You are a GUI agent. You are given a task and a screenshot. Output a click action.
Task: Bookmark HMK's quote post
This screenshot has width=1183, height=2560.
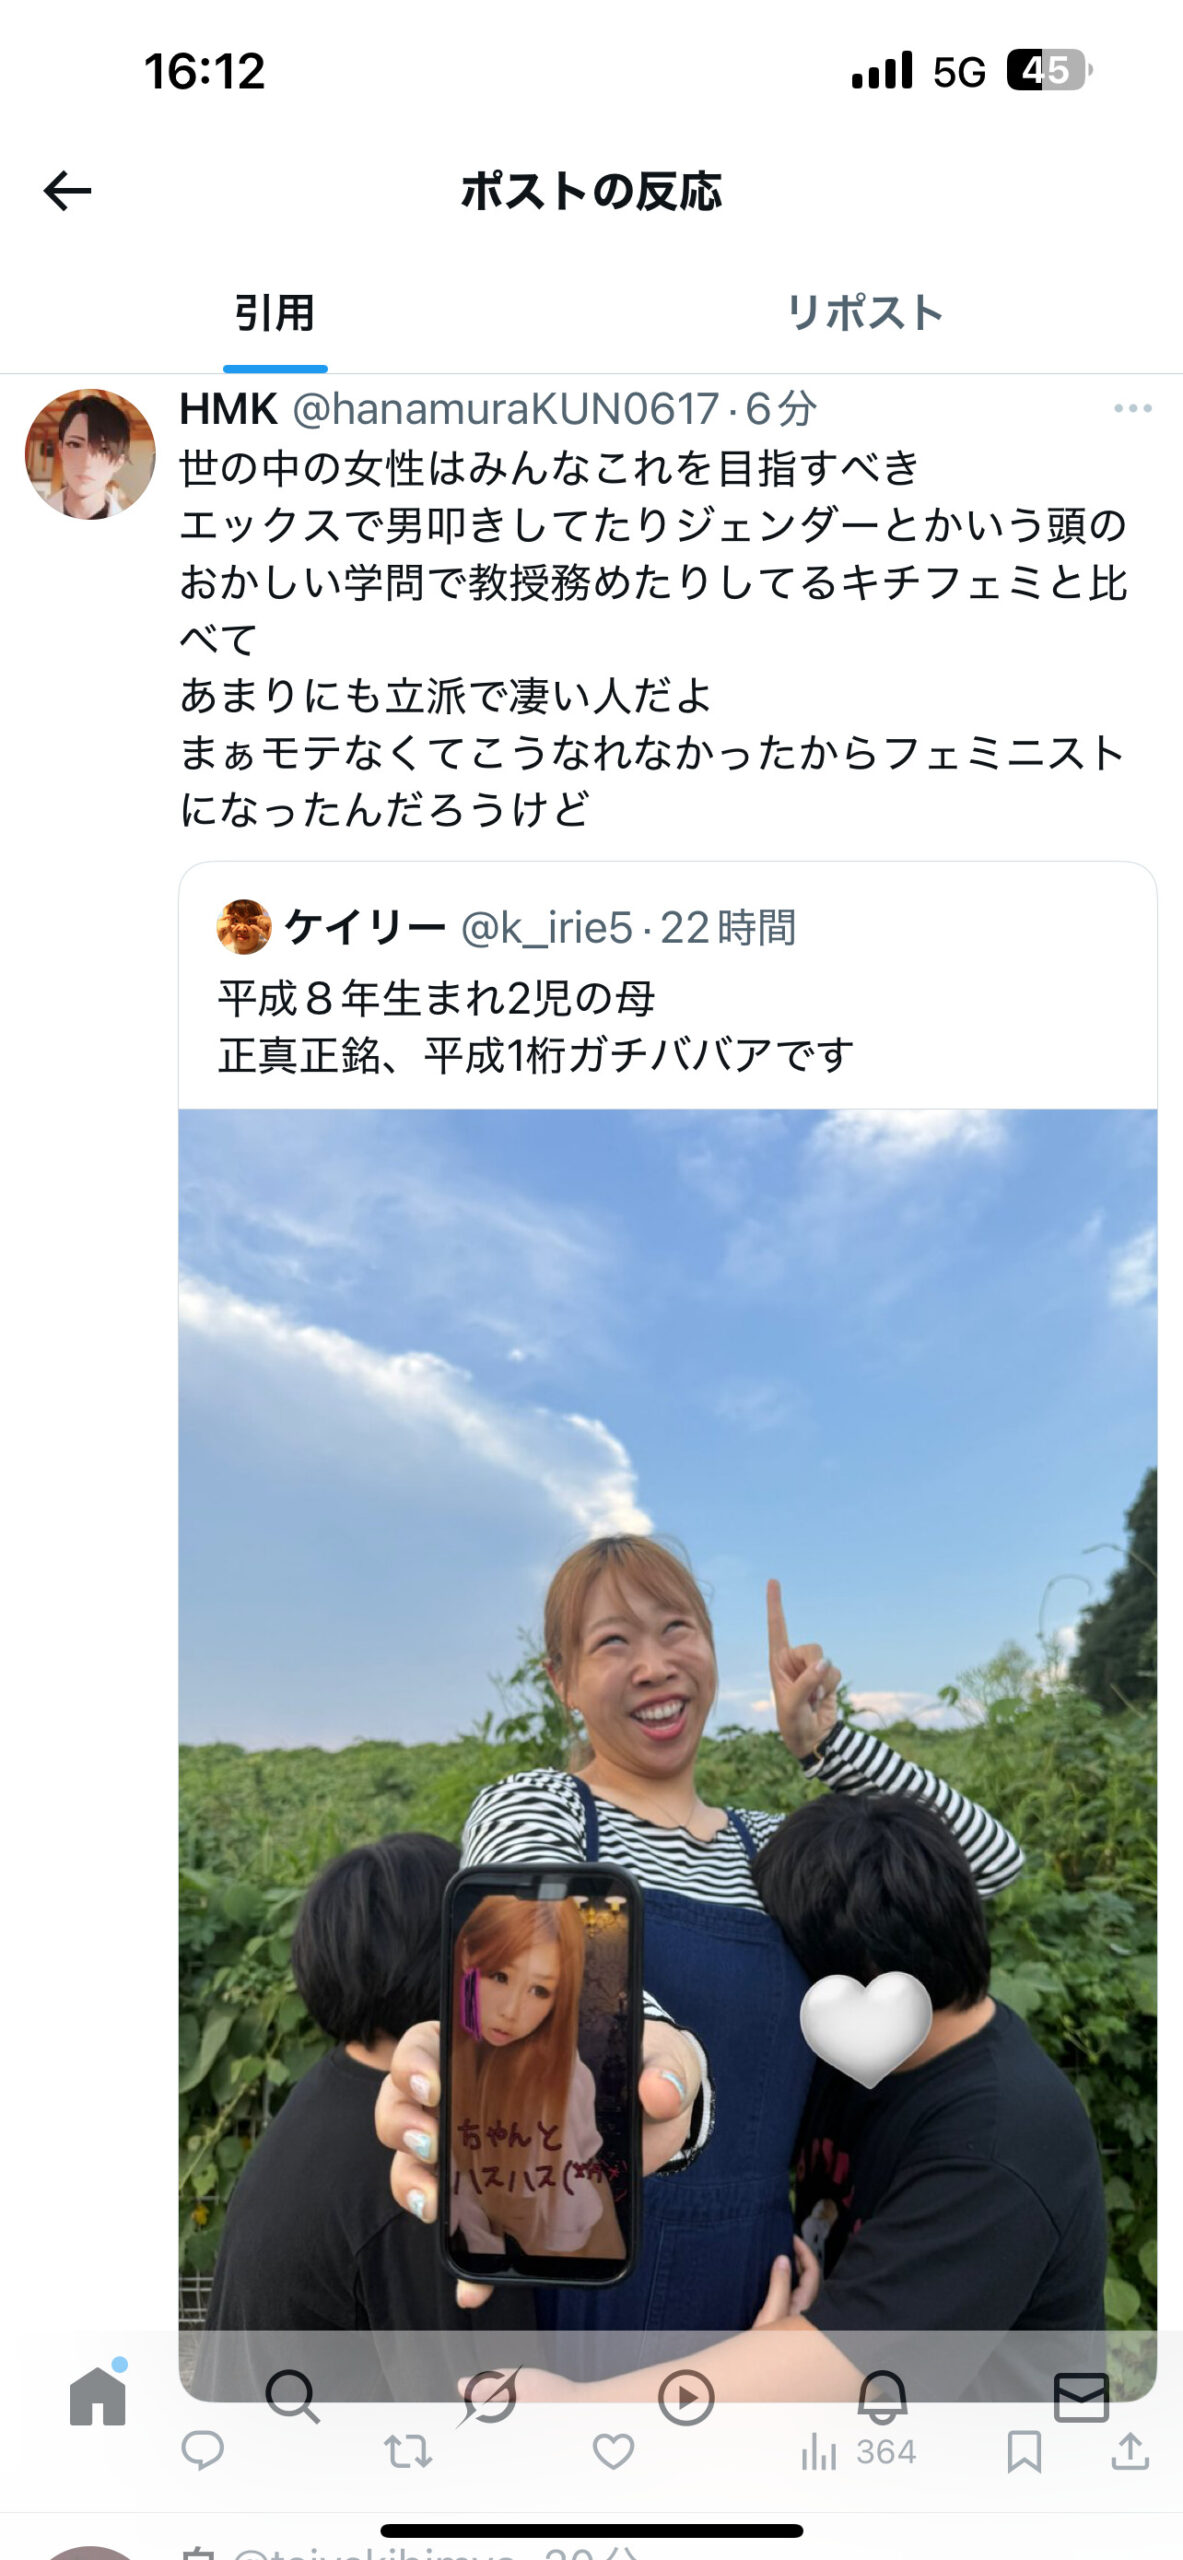[1024, 2452]
